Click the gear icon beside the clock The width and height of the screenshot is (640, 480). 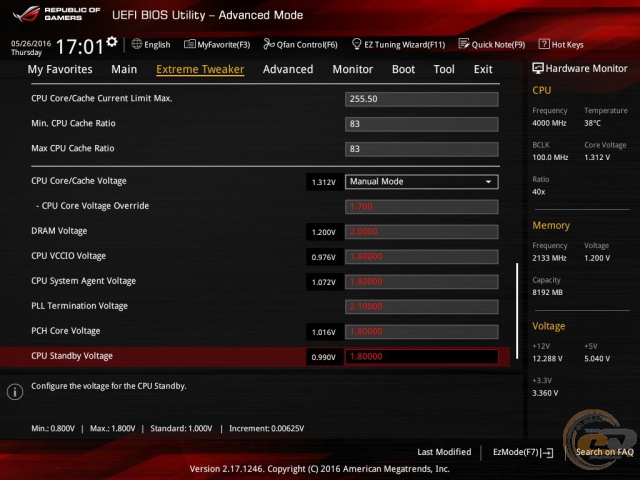point(112,42)
